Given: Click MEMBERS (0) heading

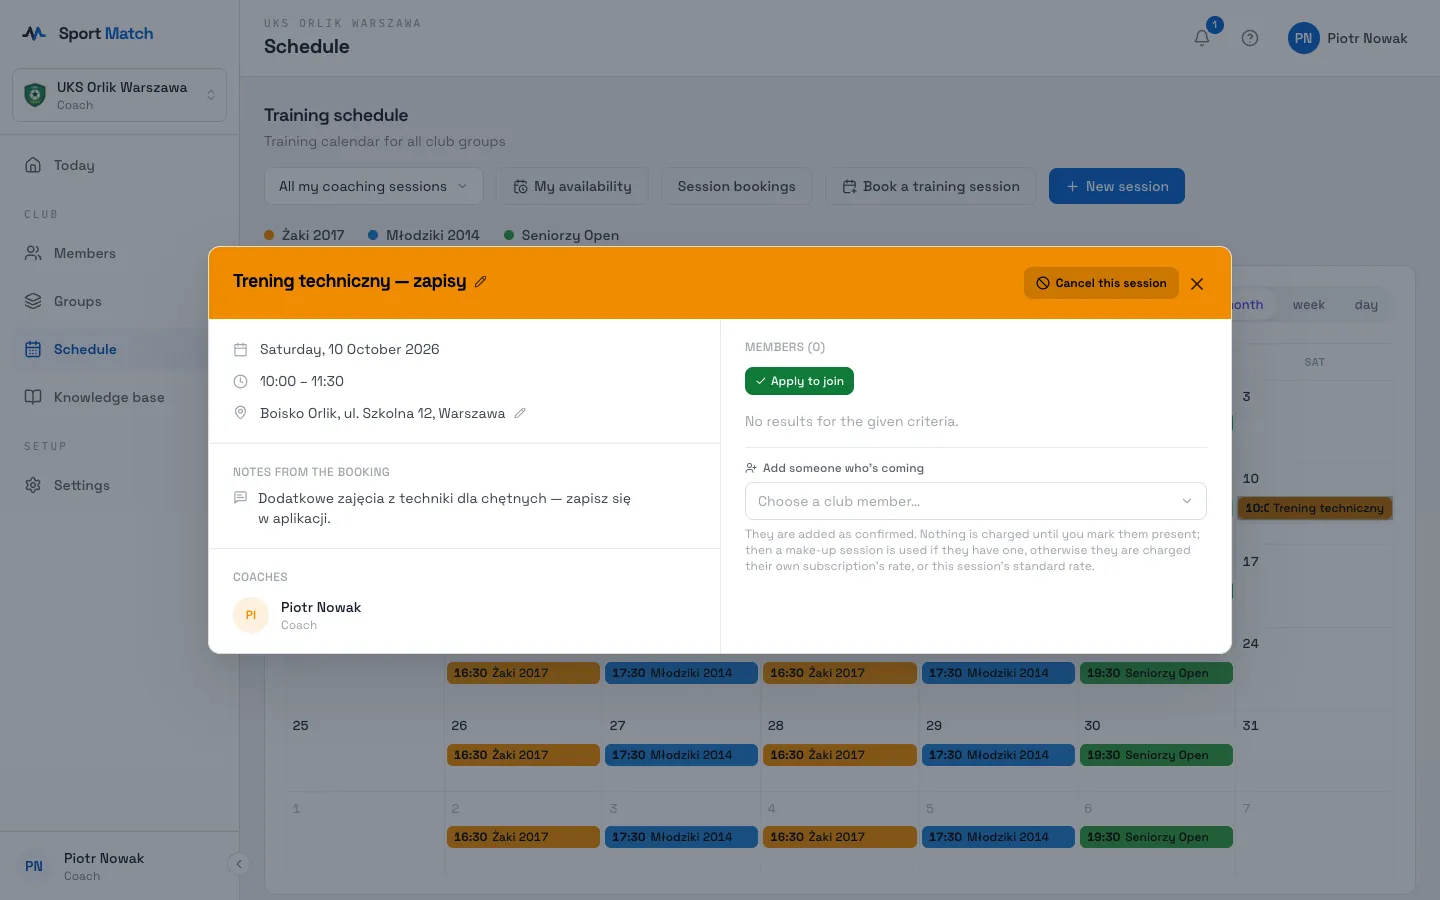Looking at the screenshot, I should 785,347.
